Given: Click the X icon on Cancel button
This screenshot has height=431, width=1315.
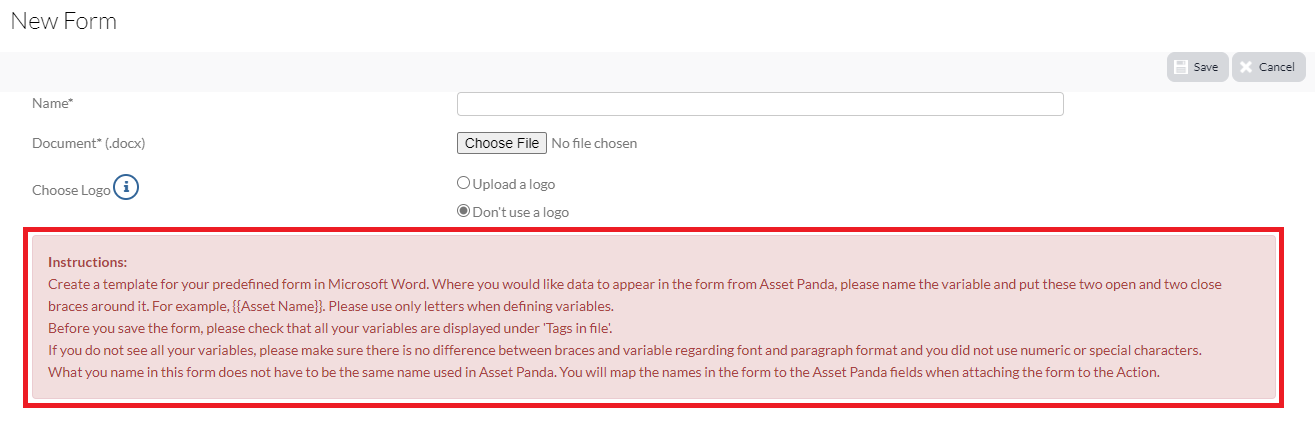Looking at the screenshot, I should 1246,67.
